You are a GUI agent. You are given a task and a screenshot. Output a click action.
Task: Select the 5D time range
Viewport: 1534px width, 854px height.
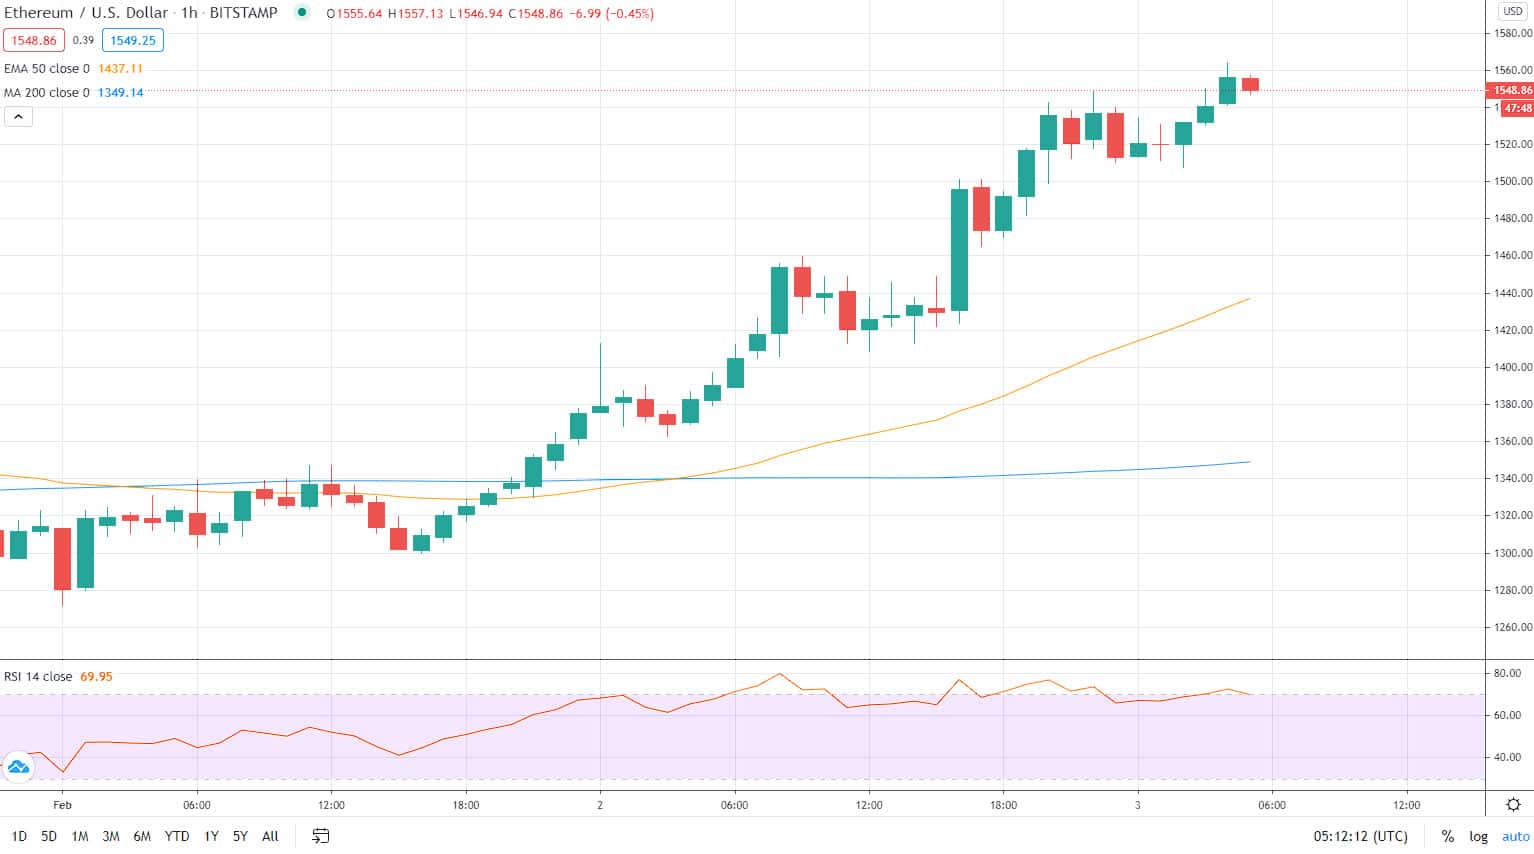coord(49,836)
